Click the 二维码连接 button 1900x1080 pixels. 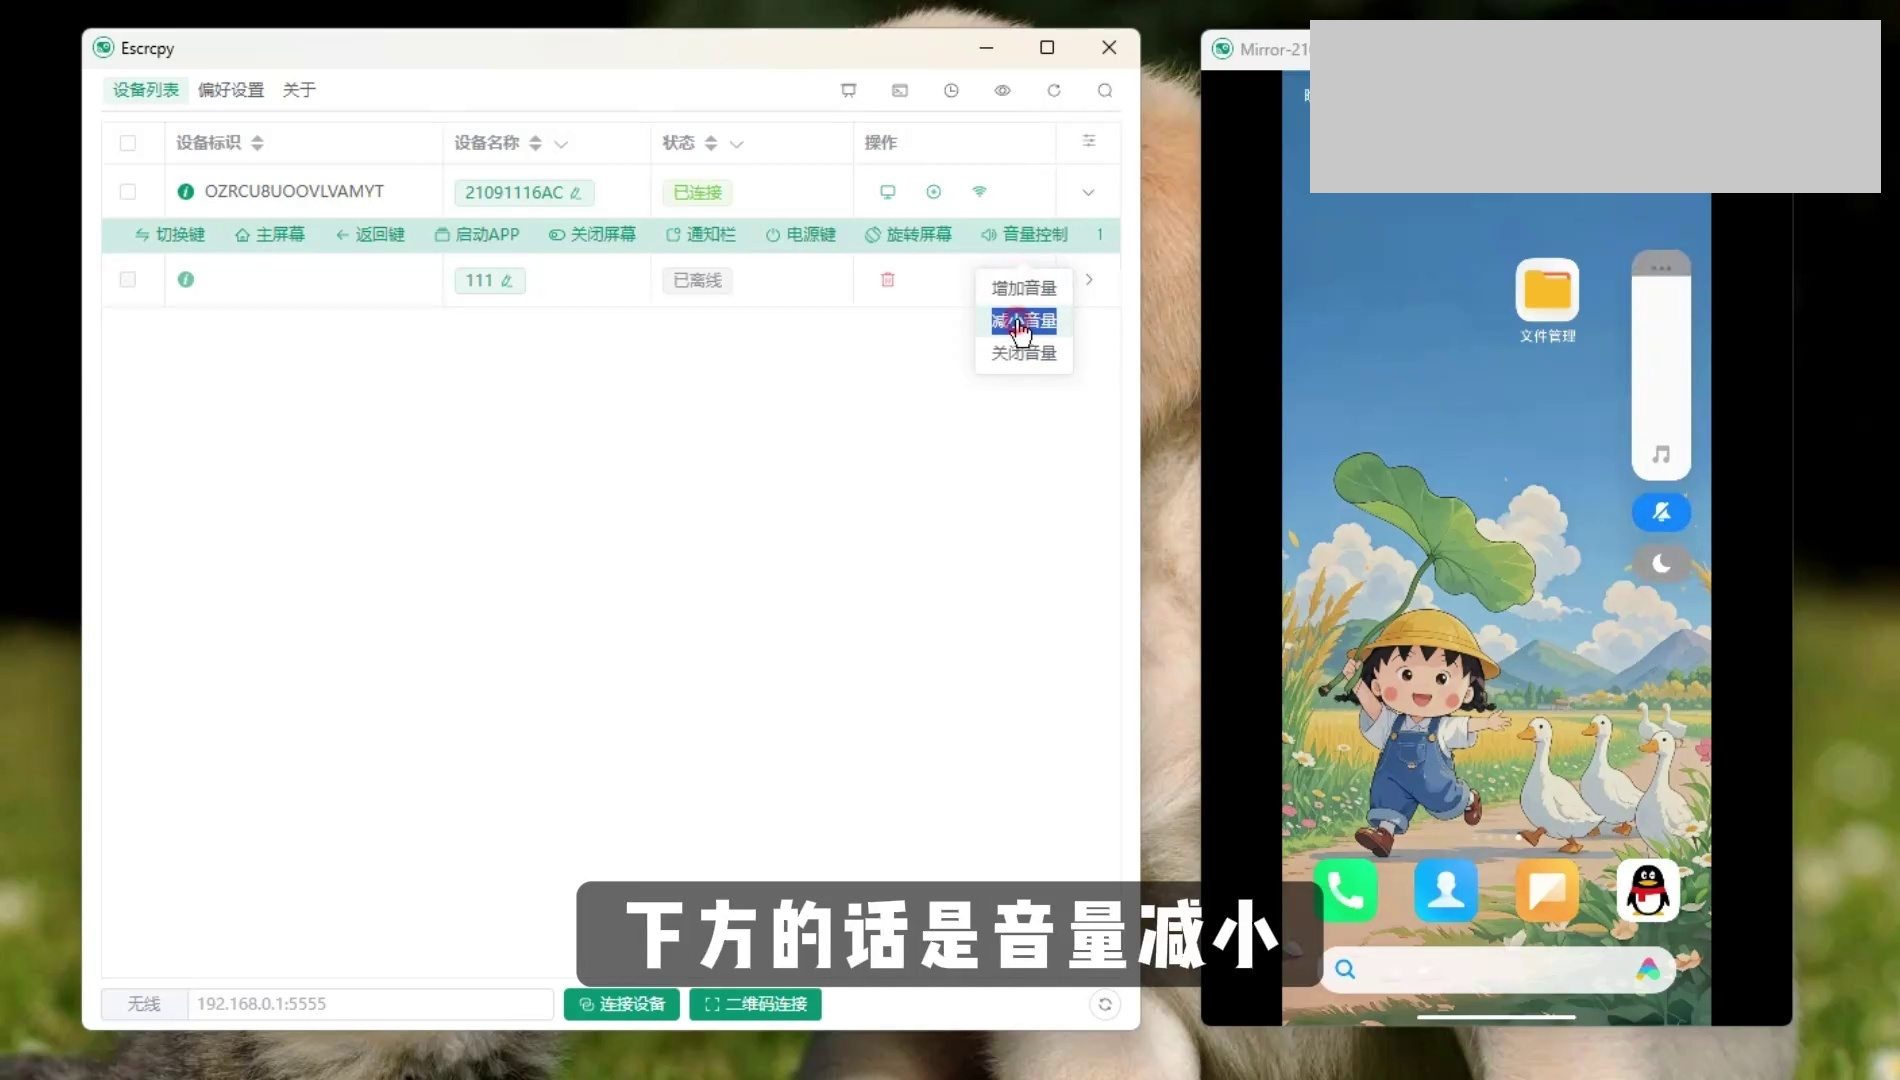point(755,1004)
